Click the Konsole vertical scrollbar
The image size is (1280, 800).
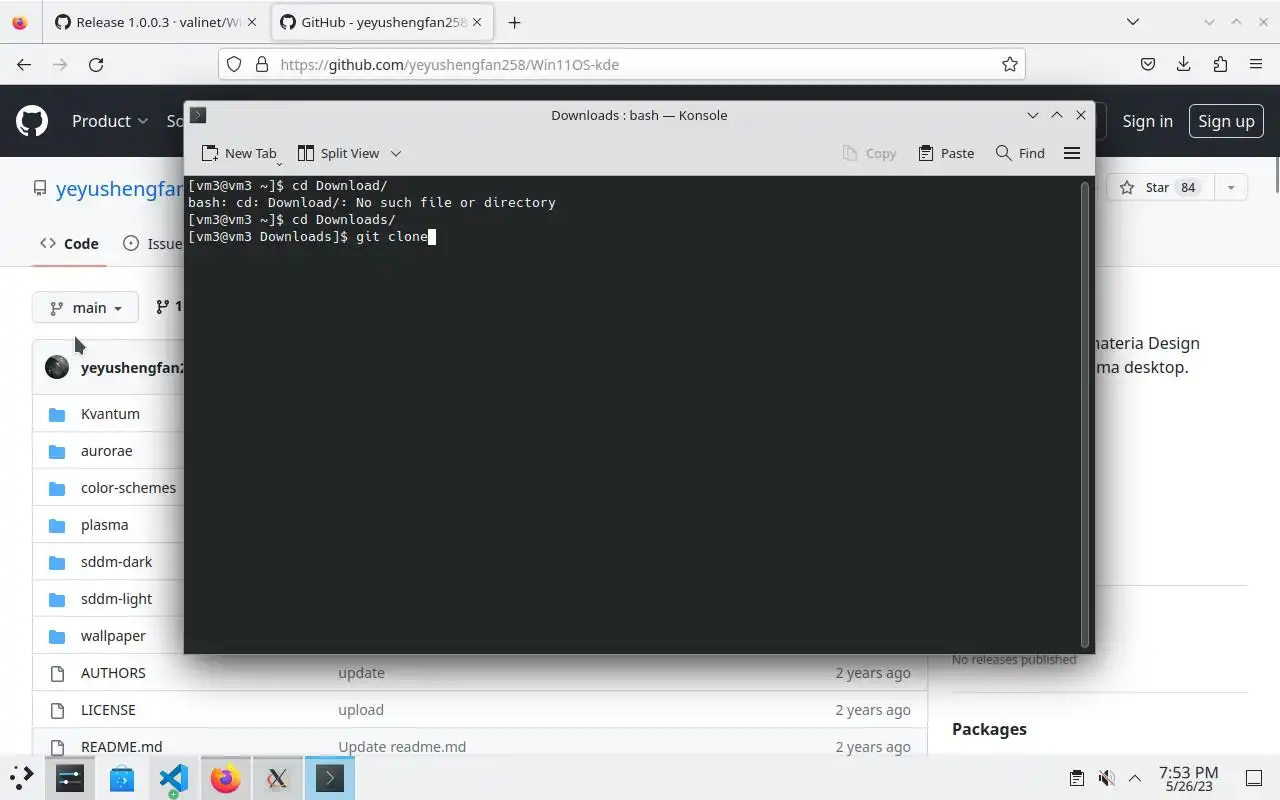[1085, 414]
